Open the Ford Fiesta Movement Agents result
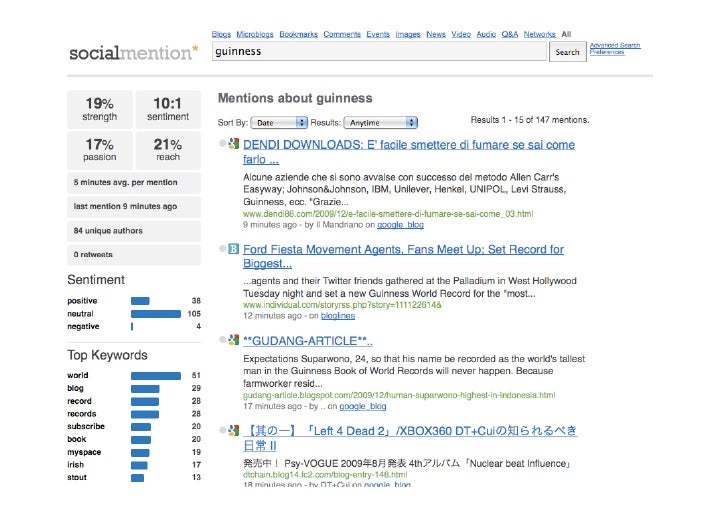The image size is (728, 514). [x=403, y=256]
